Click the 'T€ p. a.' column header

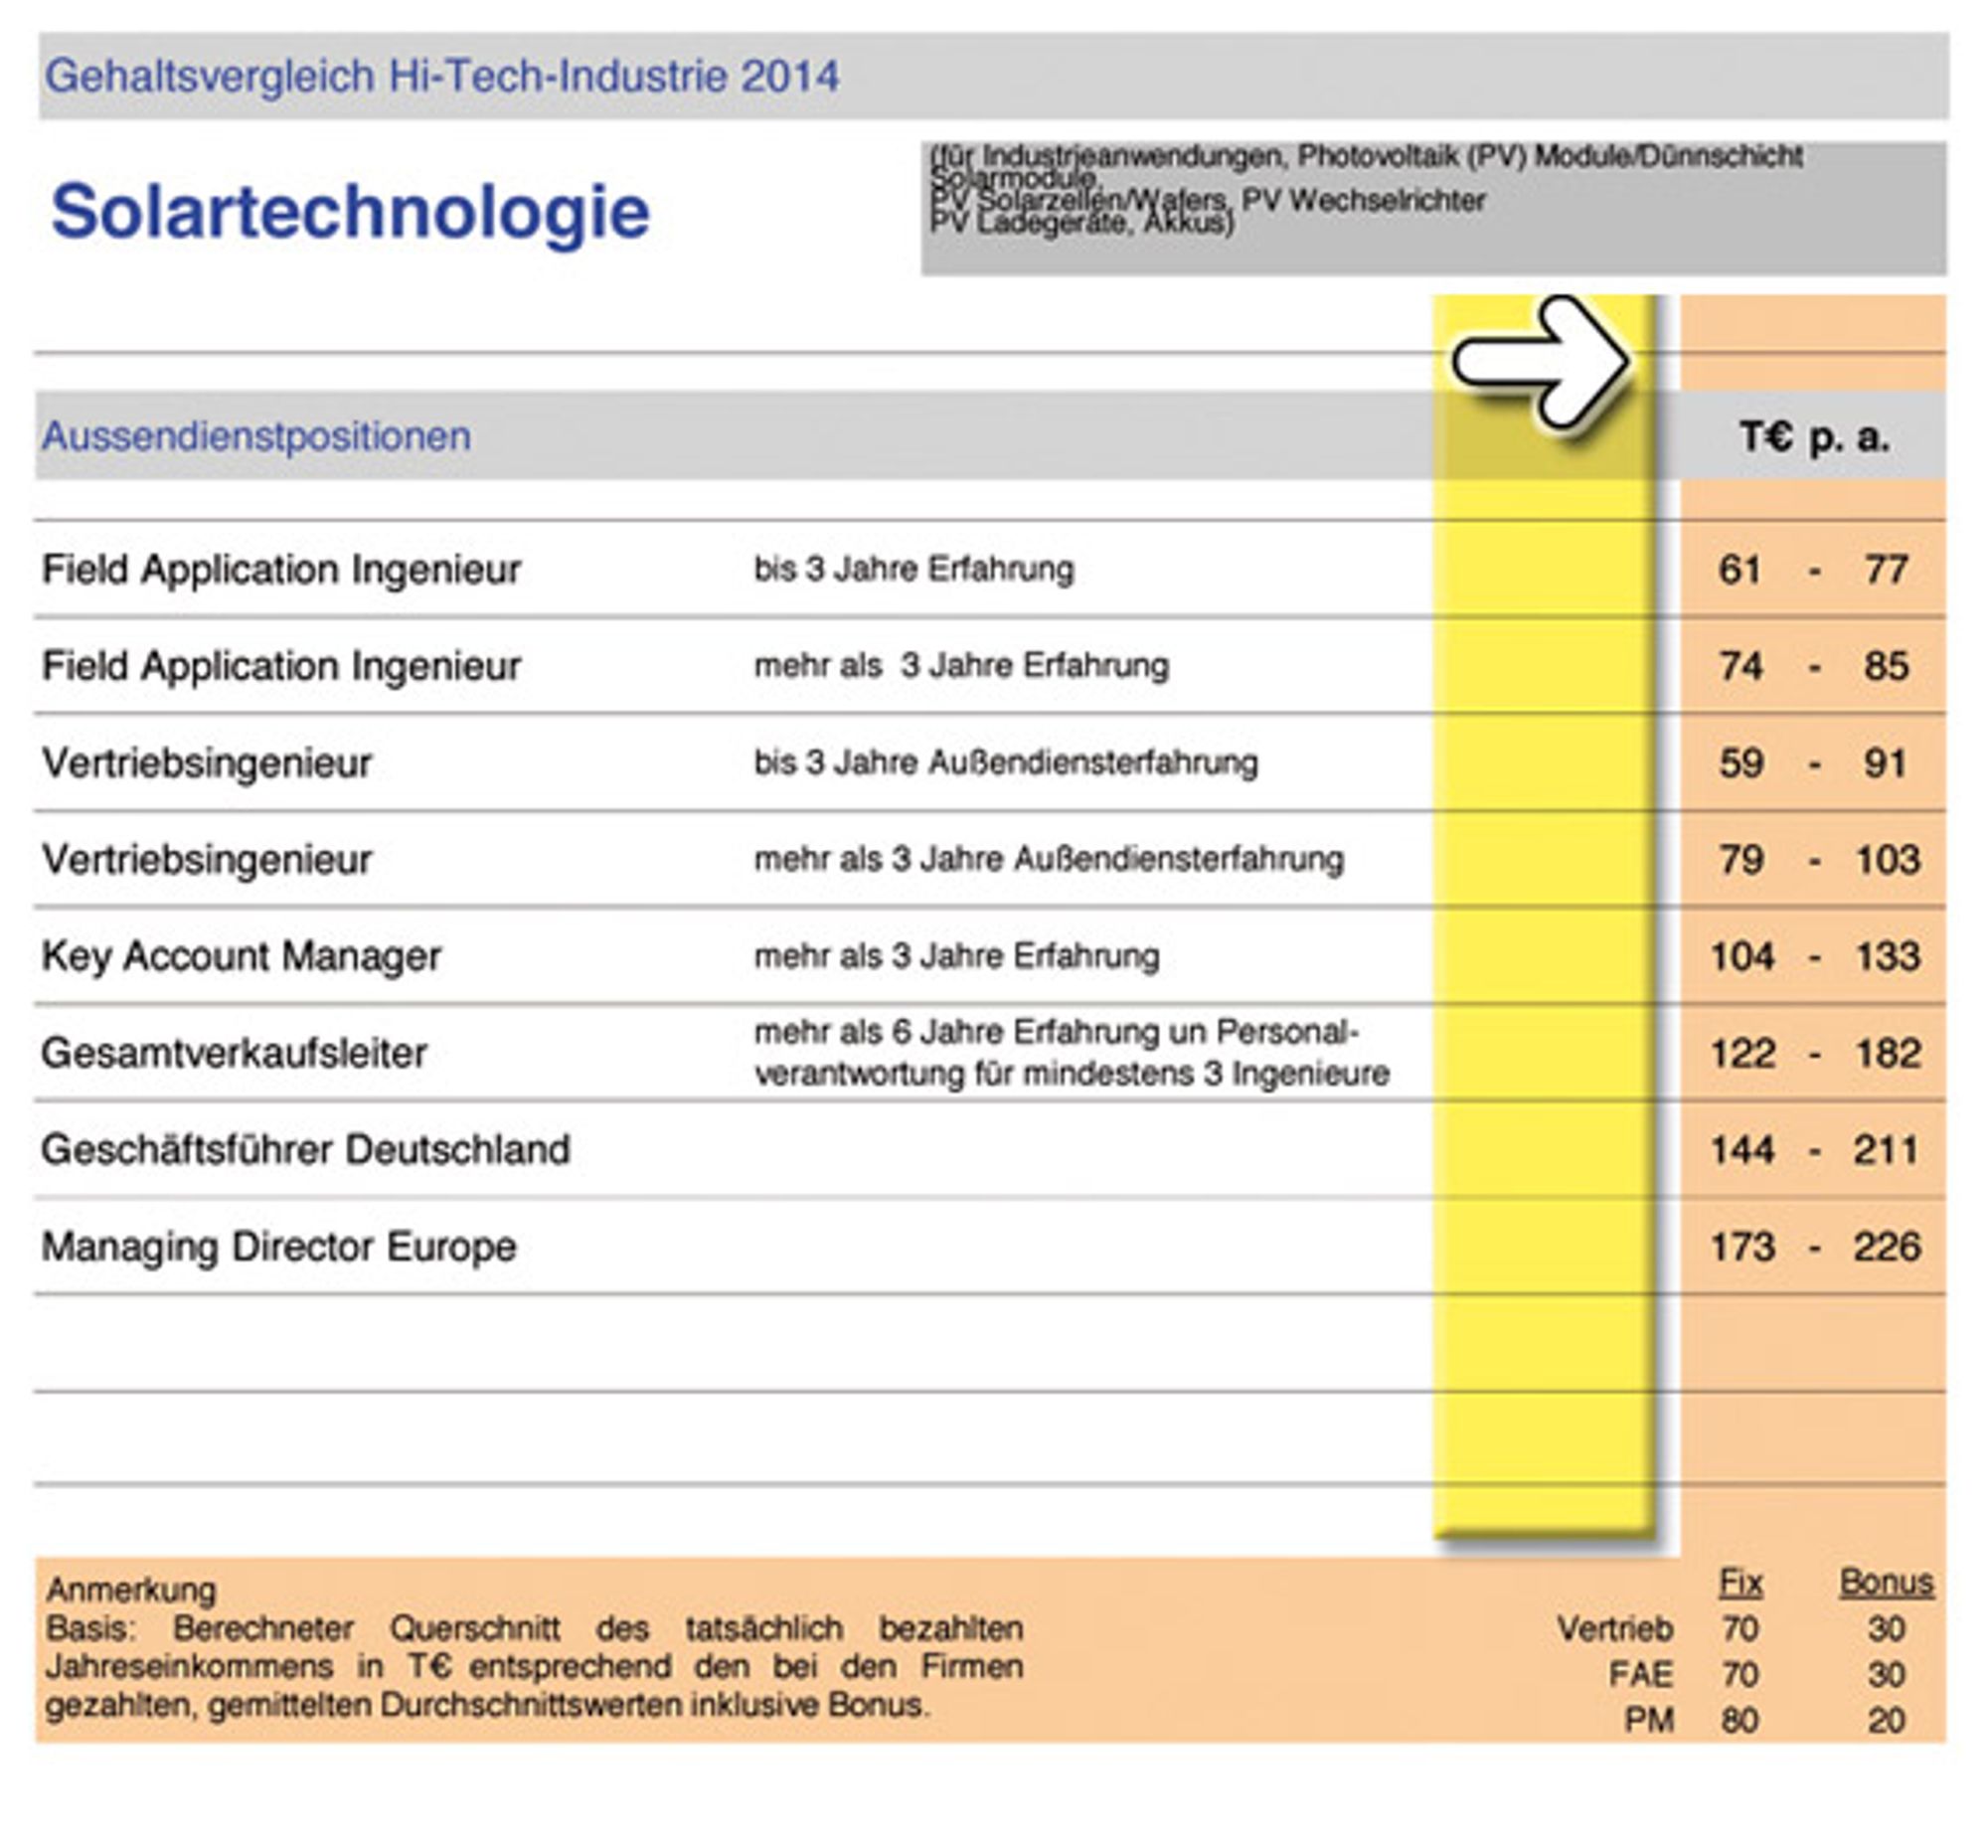pyautogui.click(x=1815, y=436)
